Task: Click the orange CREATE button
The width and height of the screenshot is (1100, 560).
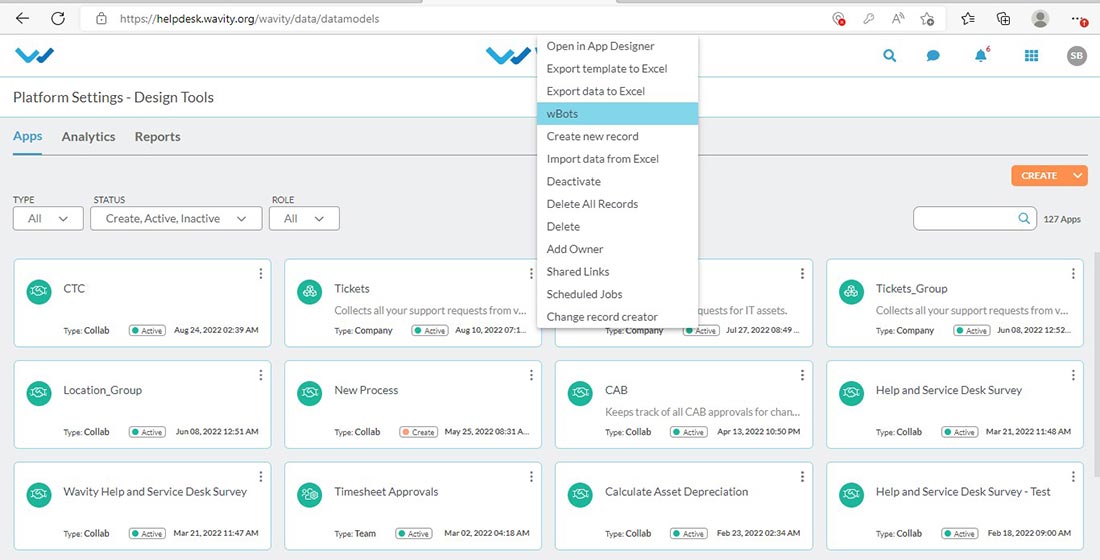Action: click(1039, 175)
